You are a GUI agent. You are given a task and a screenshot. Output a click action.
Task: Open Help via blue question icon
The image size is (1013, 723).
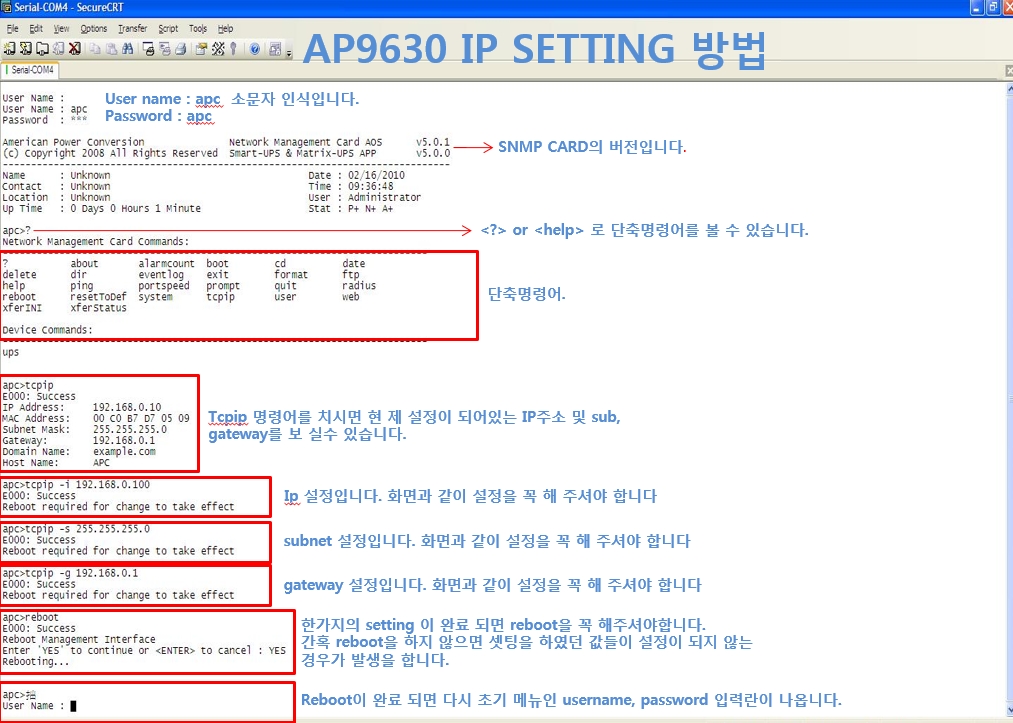pos(255,48)
